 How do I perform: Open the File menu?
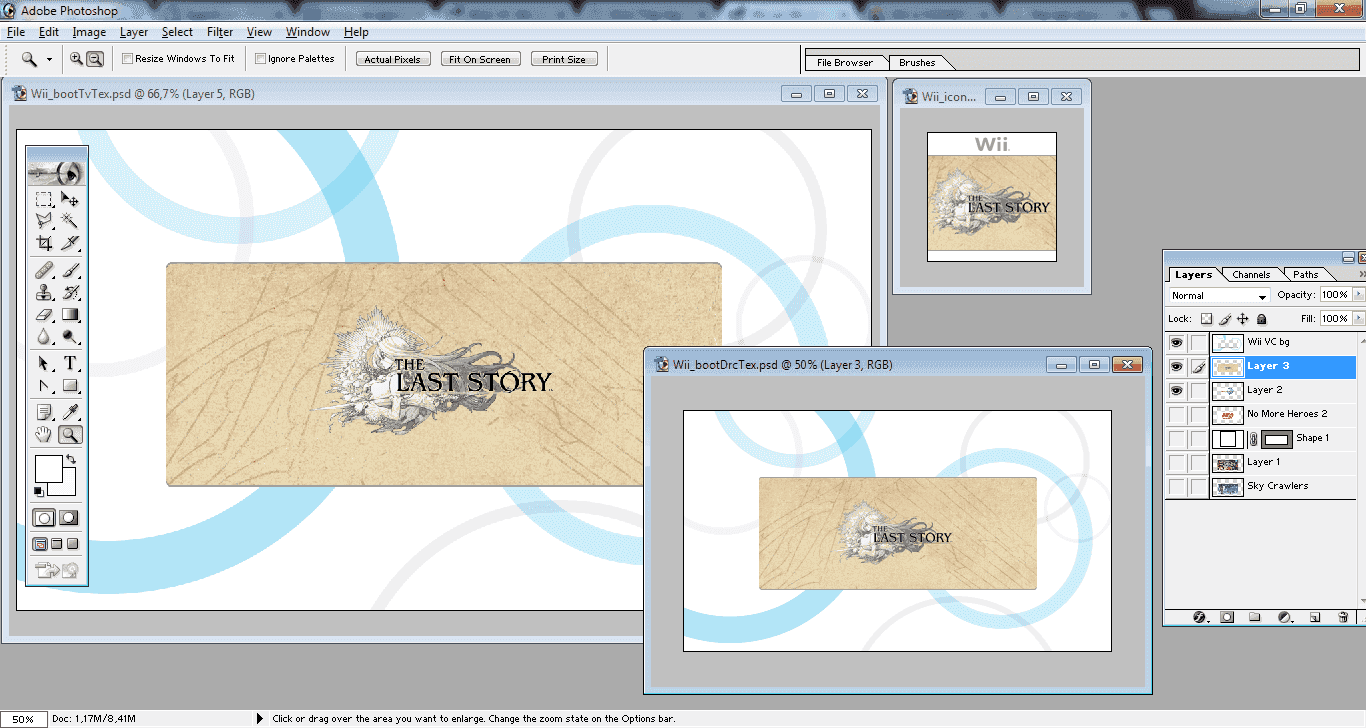tap(16, 32)
